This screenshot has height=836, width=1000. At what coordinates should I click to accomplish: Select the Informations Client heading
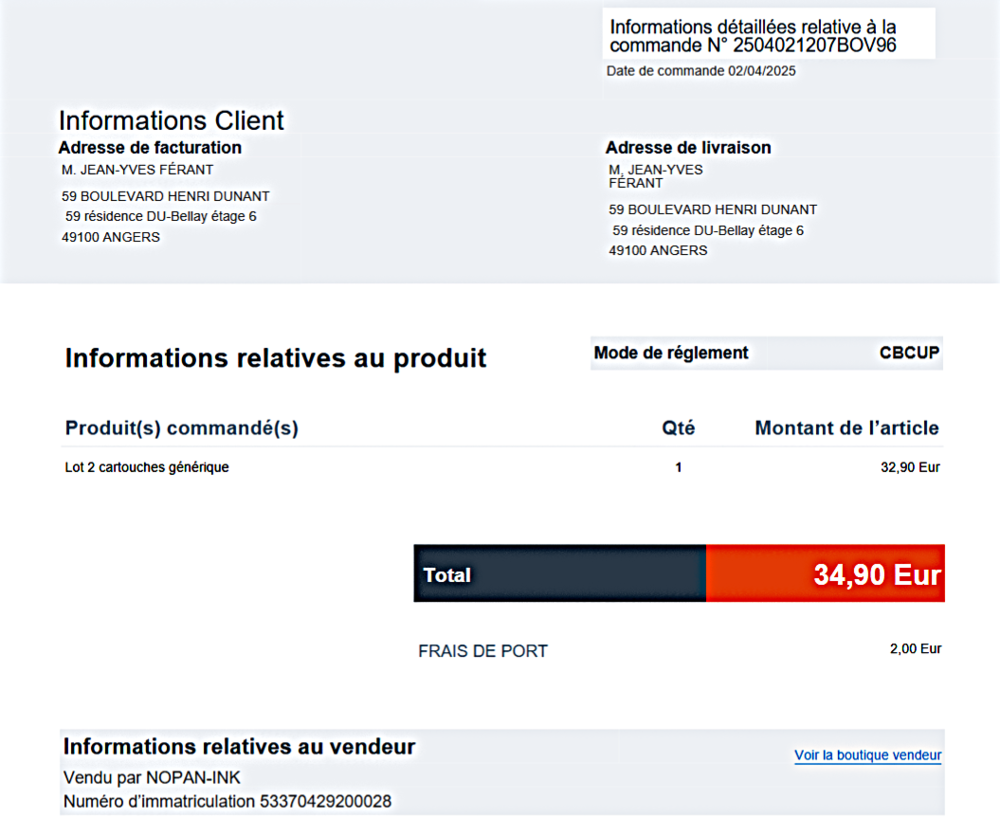click(172, 121)
